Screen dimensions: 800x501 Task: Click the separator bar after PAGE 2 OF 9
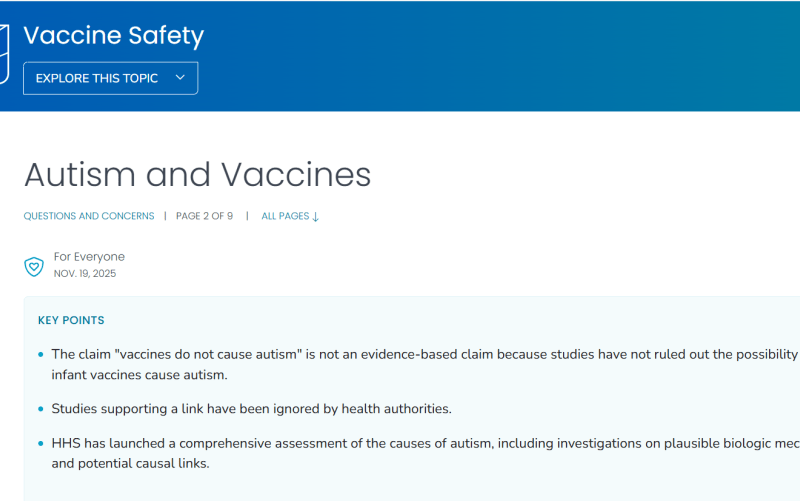[x=247, y=216]
